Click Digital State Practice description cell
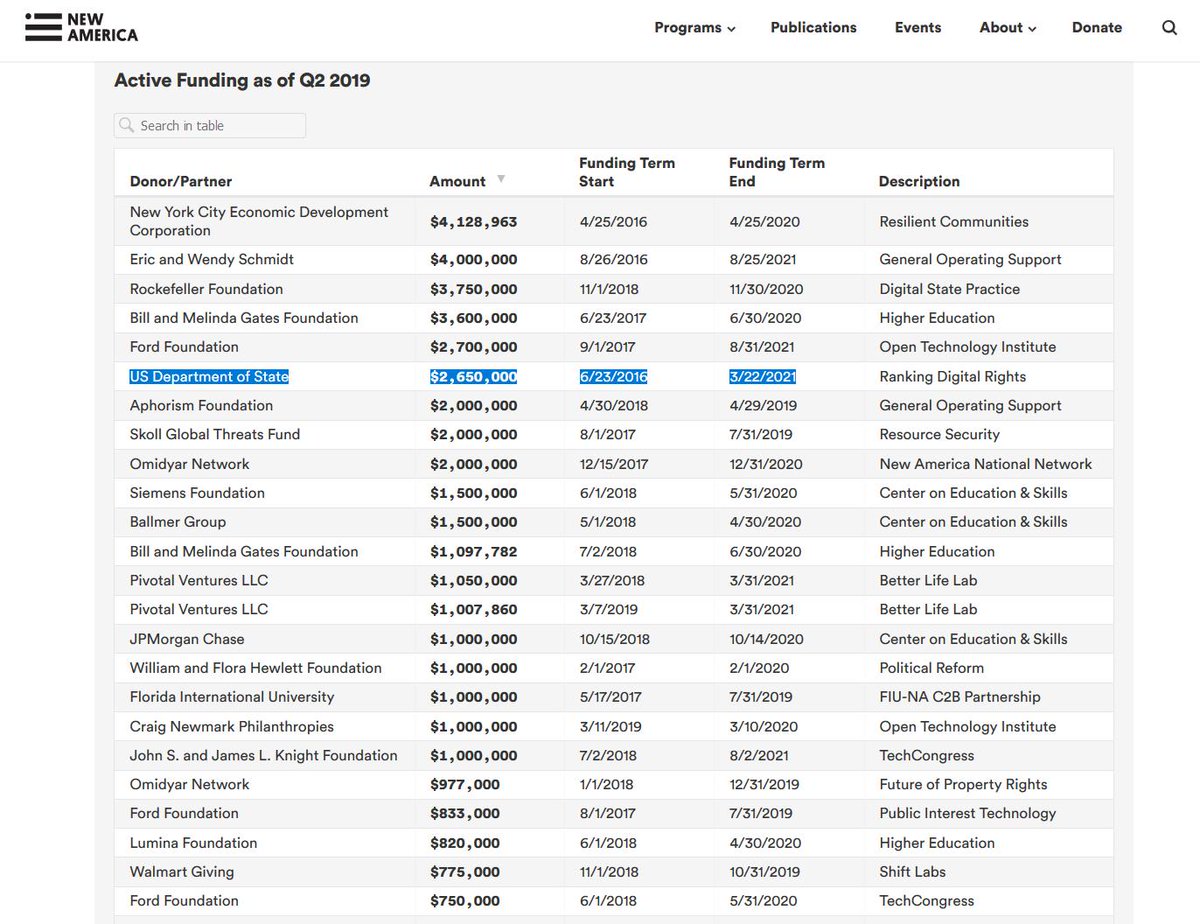The height and width of the screenshot is (924, 1200). 949,289
